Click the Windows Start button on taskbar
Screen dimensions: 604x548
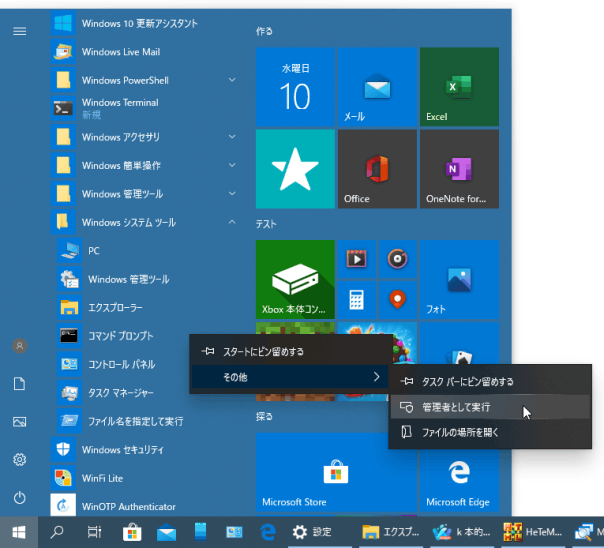[x=19, y=532]
